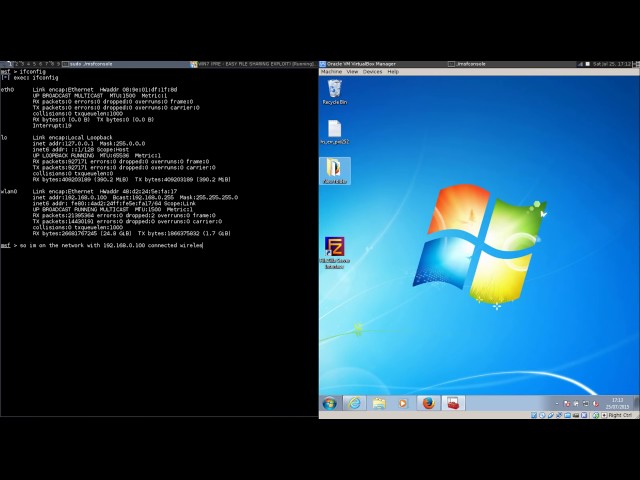Click the VirtualBox hard disk activity indicator
640x480 pixels.
click(534, 415)
